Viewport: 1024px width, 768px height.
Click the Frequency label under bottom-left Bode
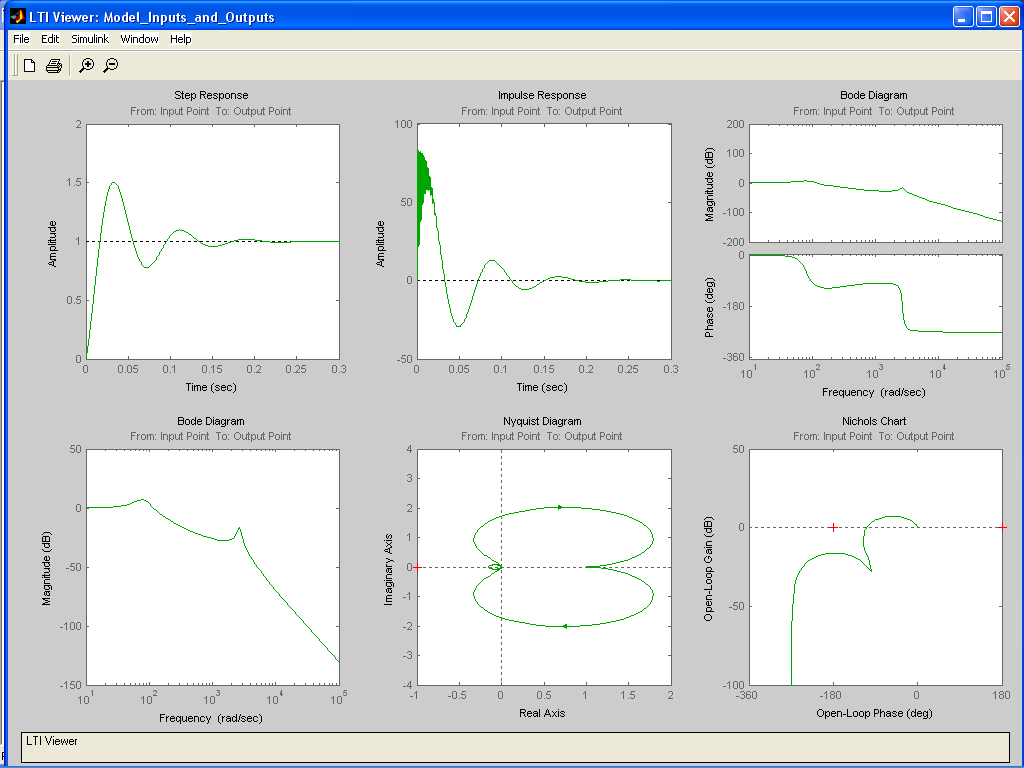[x=211, y=718]
